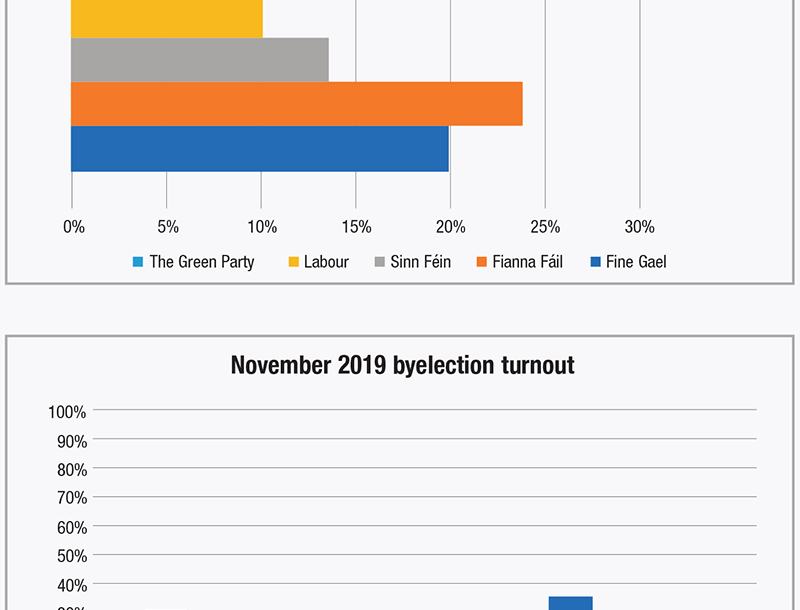Select the gray Sinn Féin bar

pyautogui.click(x=200, y=60)
